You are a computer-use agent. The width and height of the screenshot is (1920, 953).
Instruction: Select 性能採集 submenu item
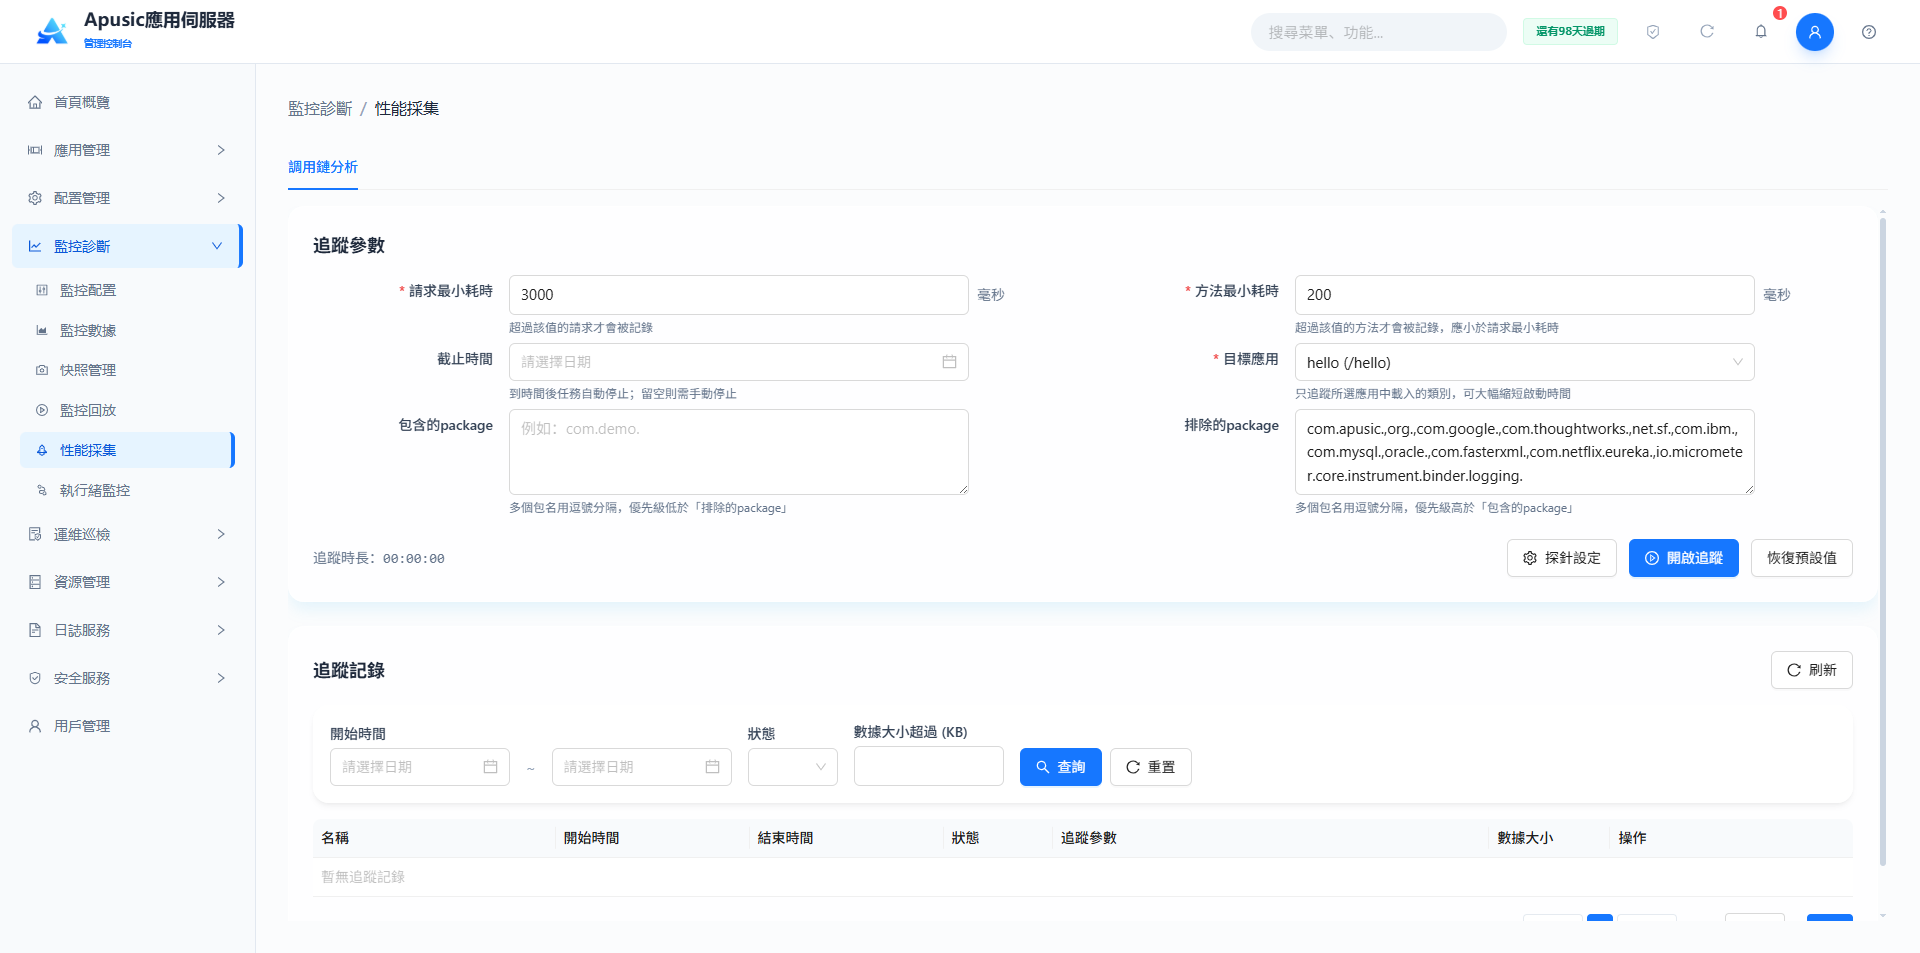tap(127, 450)
